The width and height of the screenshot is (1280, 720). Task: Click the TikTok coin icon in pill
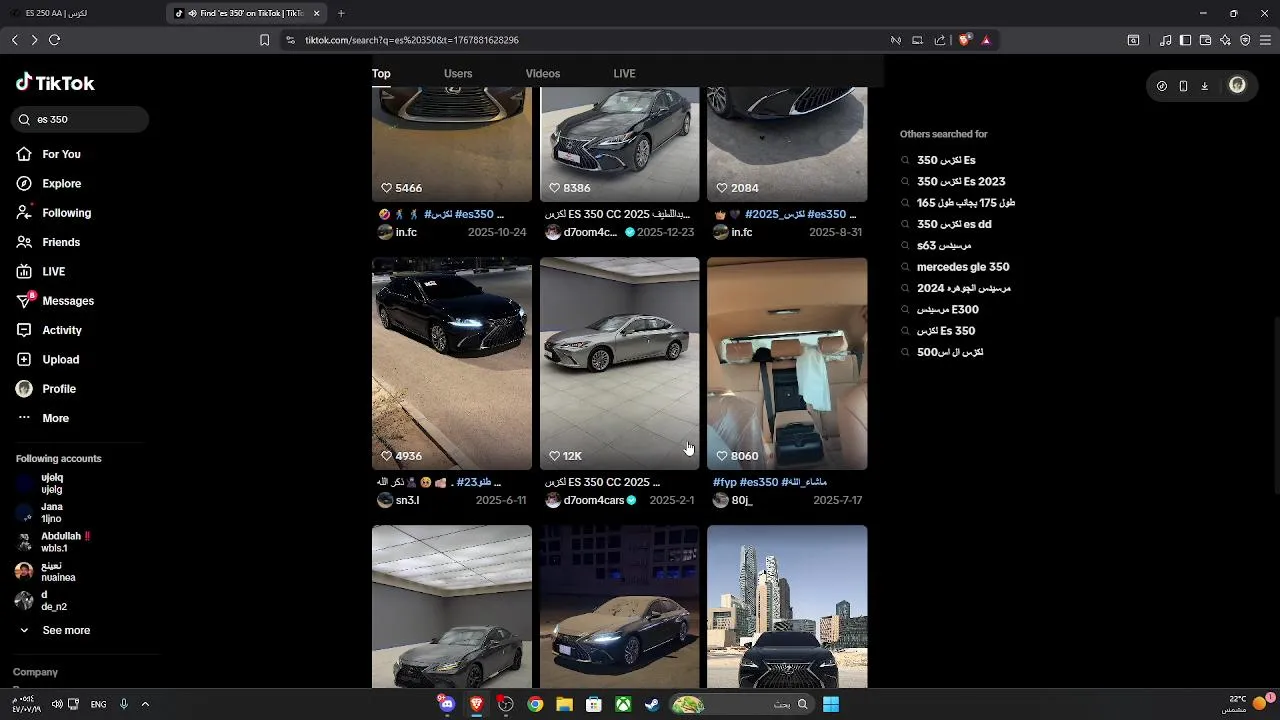(1161, 86)
